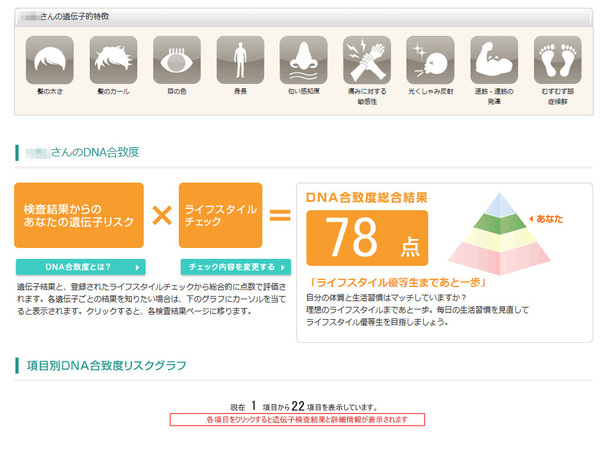Click the hair thickness (髪の太さ) icon
The width and height of the screenshot is (600, 453).
pos(49,60)
